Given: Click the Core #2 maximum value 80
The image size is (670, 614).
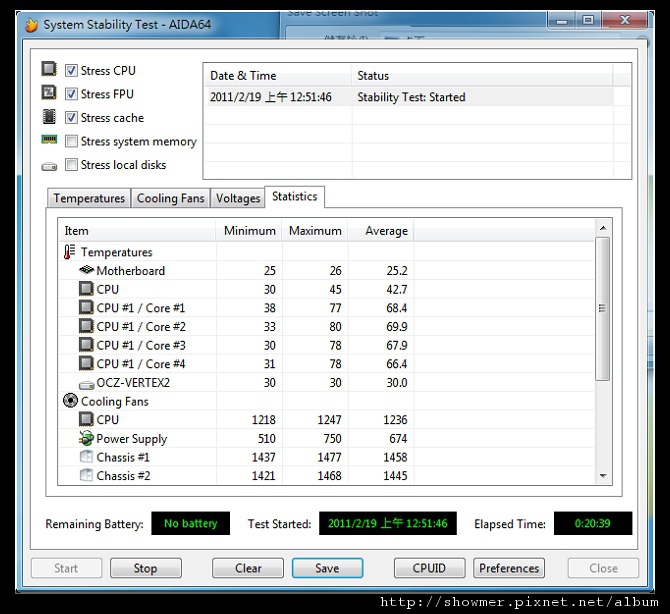Looking at the screenshot, I should [x=335, y=326].
